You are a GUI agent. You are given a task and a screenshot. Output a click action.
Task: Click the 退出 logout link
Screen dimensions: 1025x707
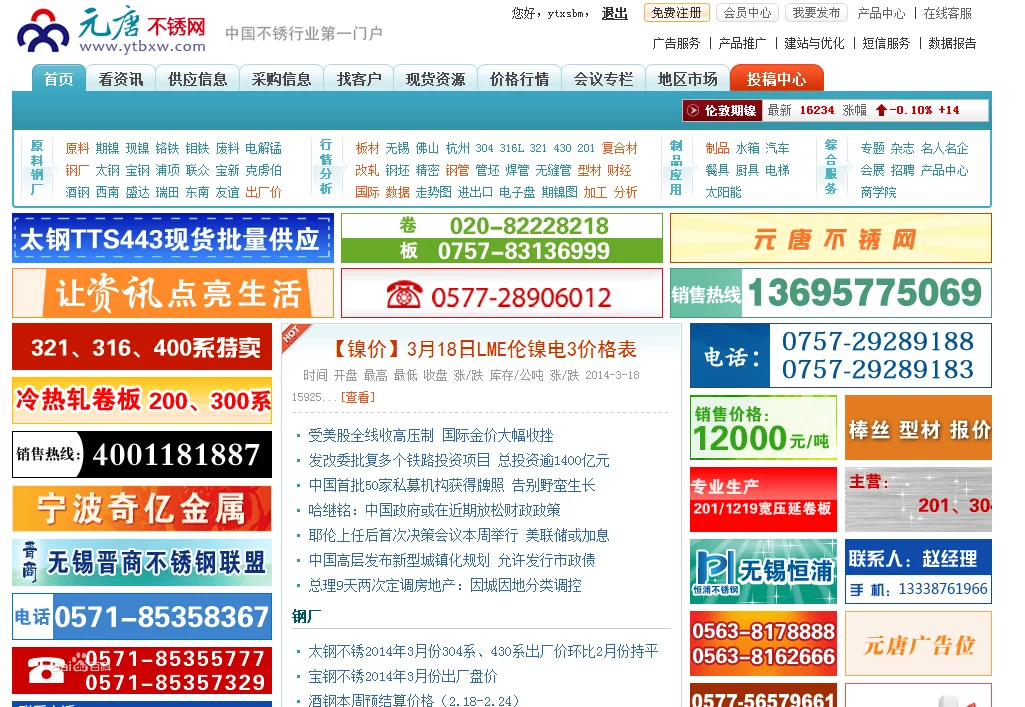(x=614, y=13)
